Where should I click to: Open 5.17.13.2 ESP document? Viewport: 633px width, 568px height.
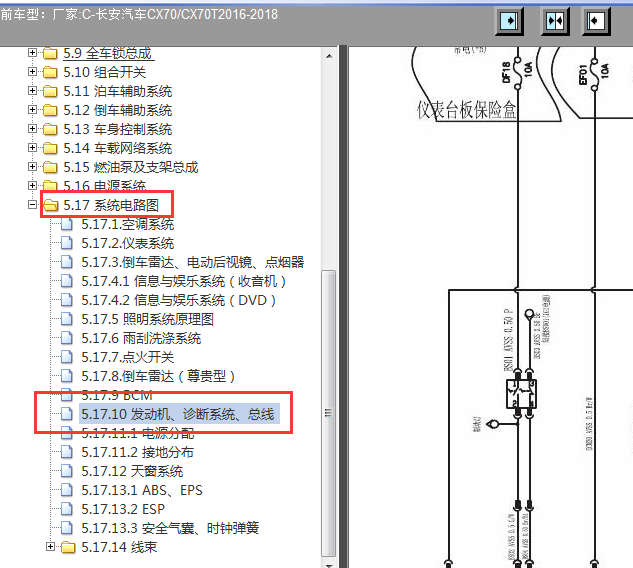click(x=123, y=509)
